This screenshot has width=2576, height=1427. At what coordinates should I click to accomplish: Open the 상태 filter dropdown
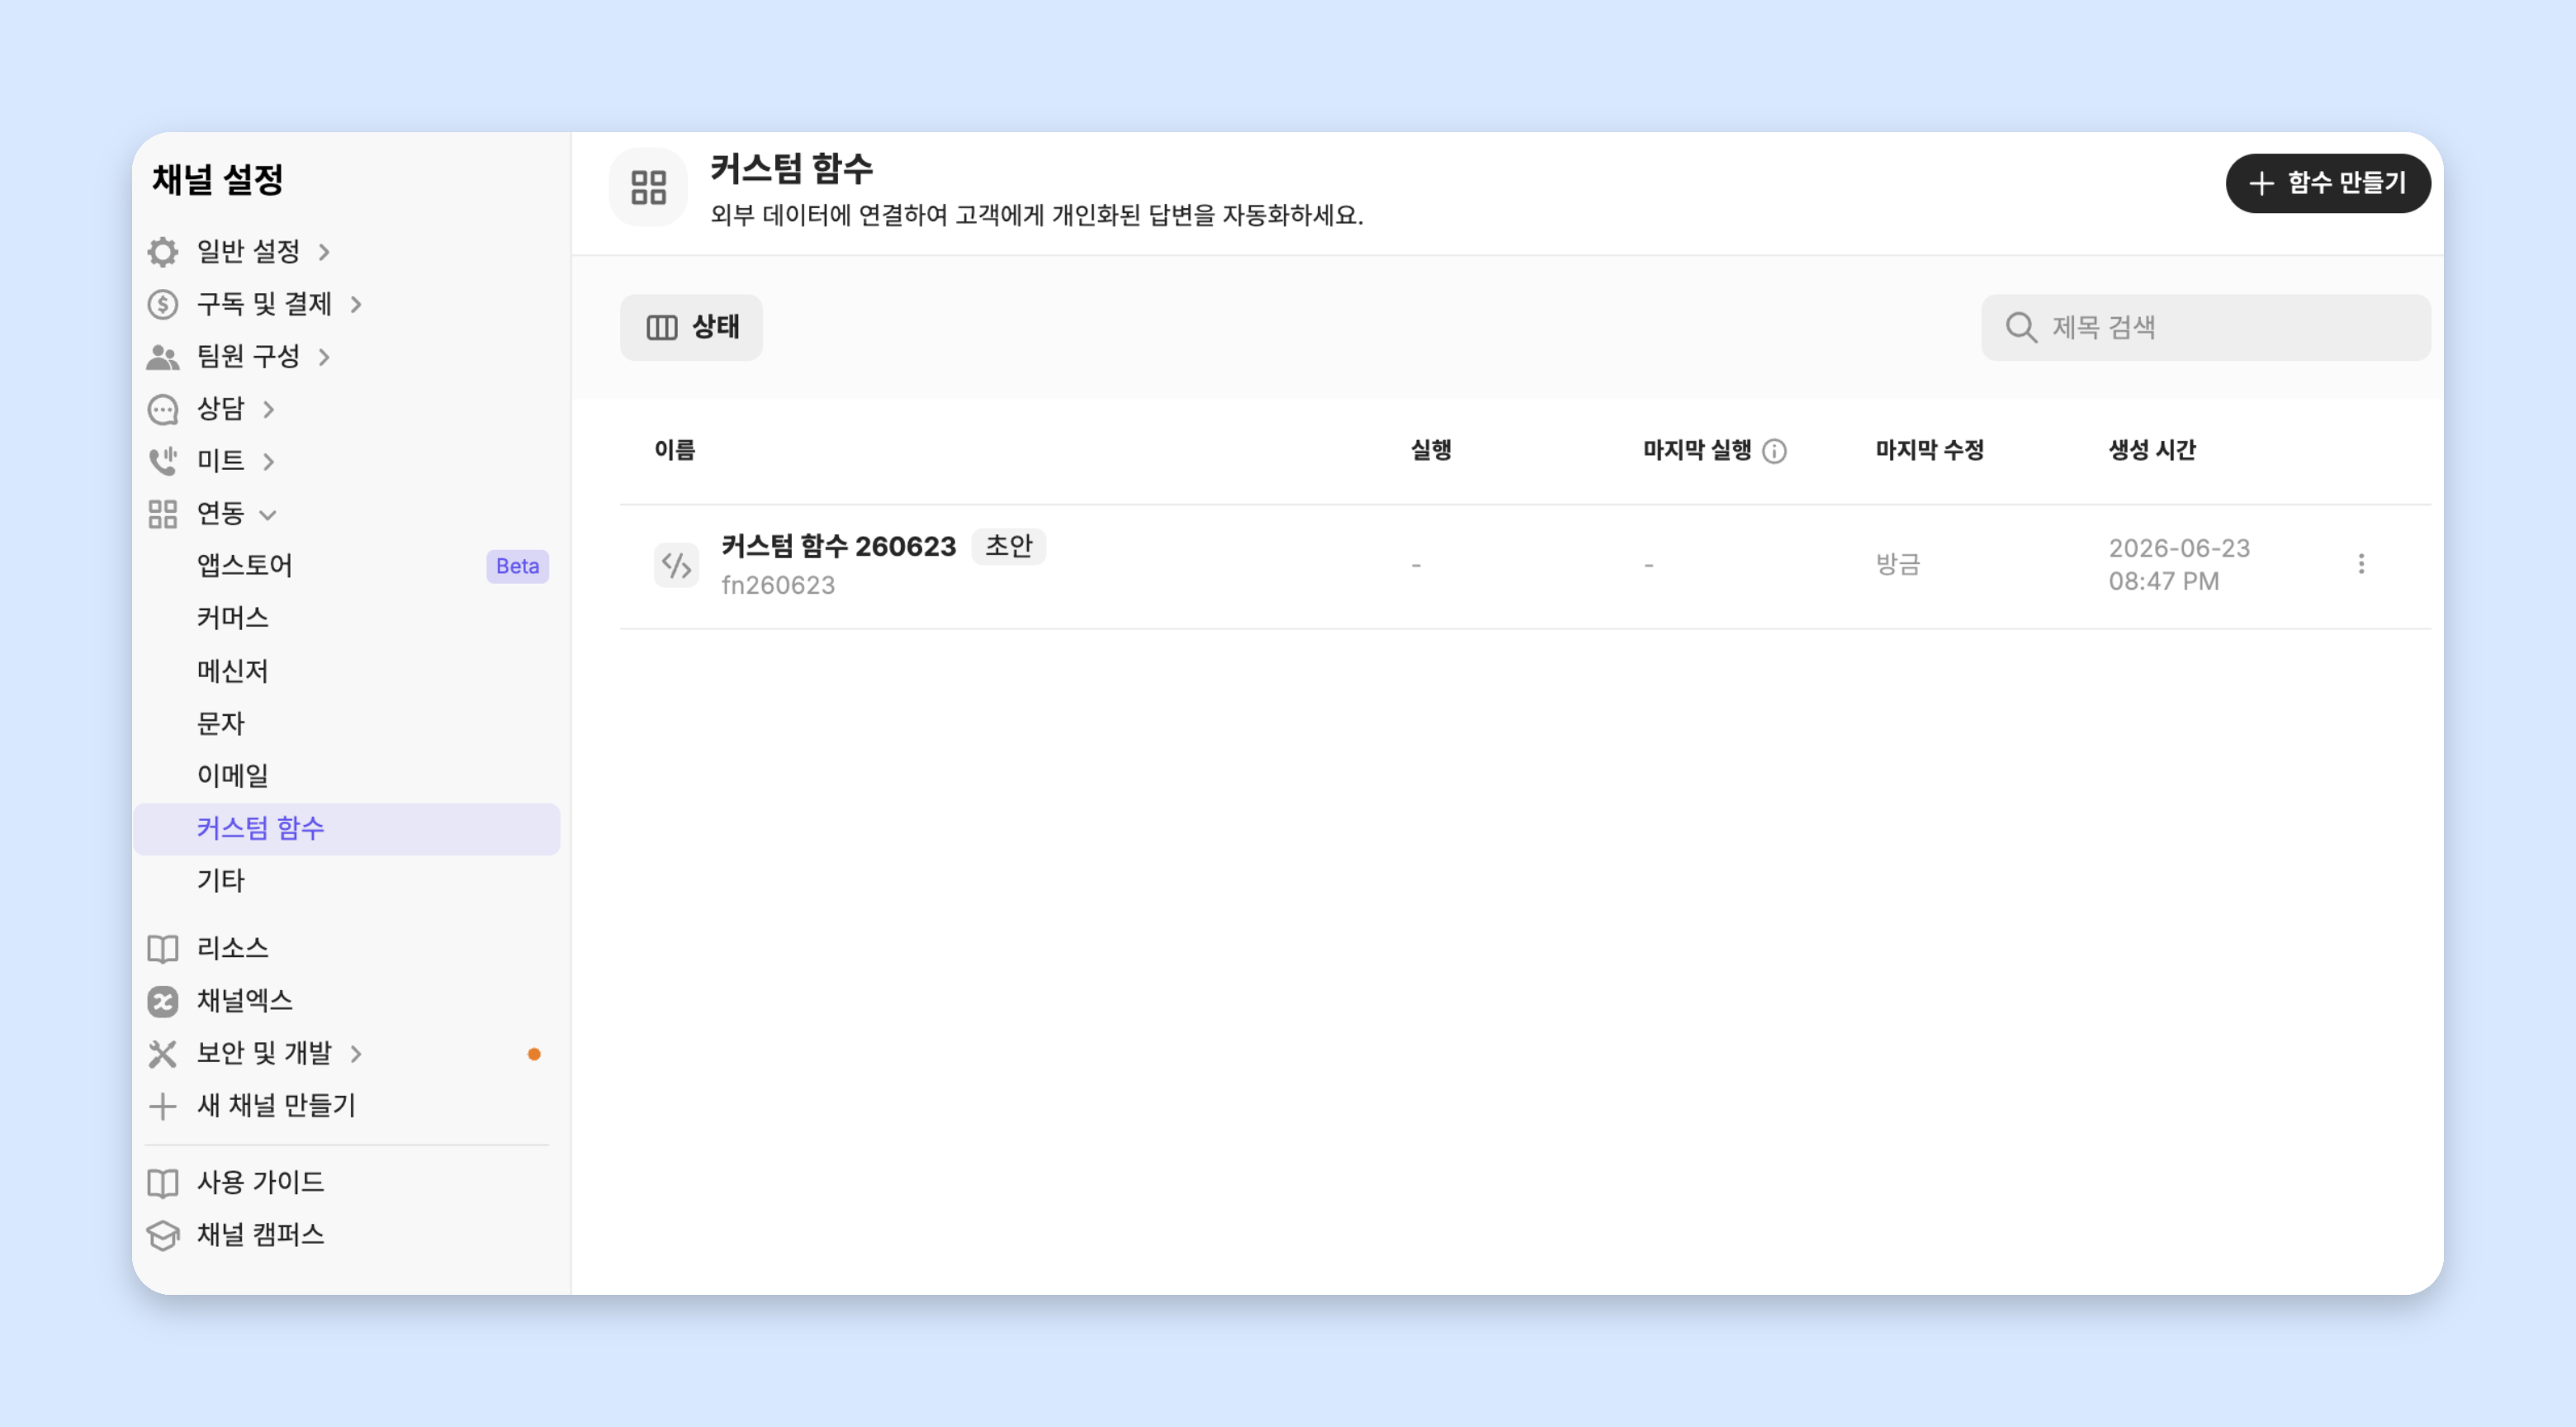[691, 327]
